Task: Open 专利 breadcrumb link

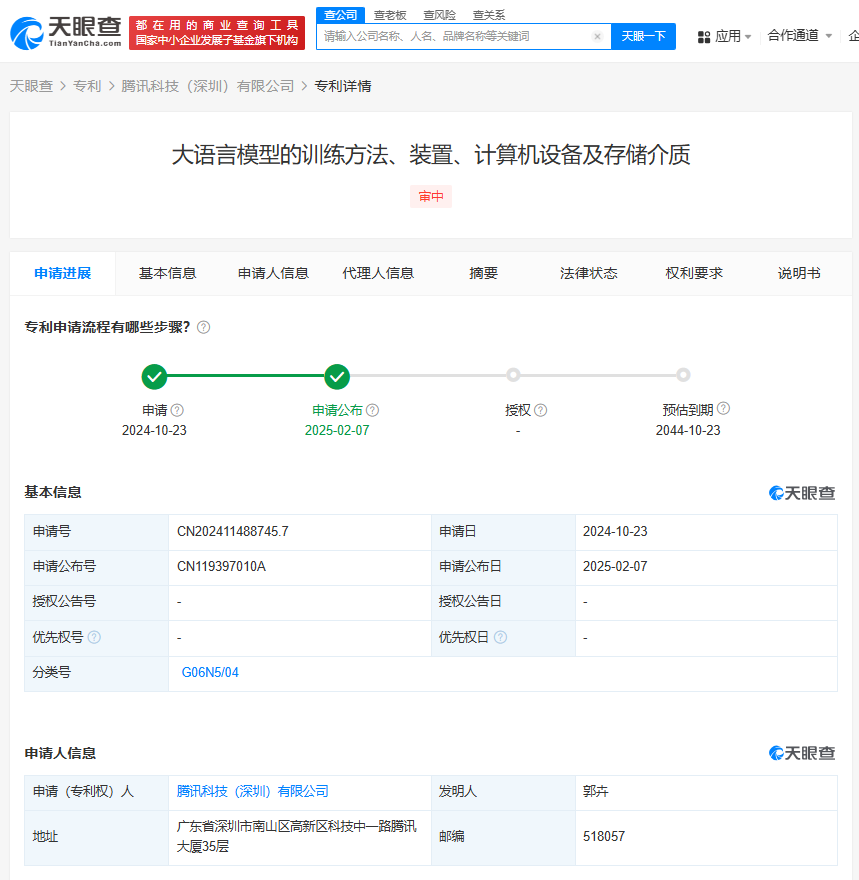Action: click(87, 86)
